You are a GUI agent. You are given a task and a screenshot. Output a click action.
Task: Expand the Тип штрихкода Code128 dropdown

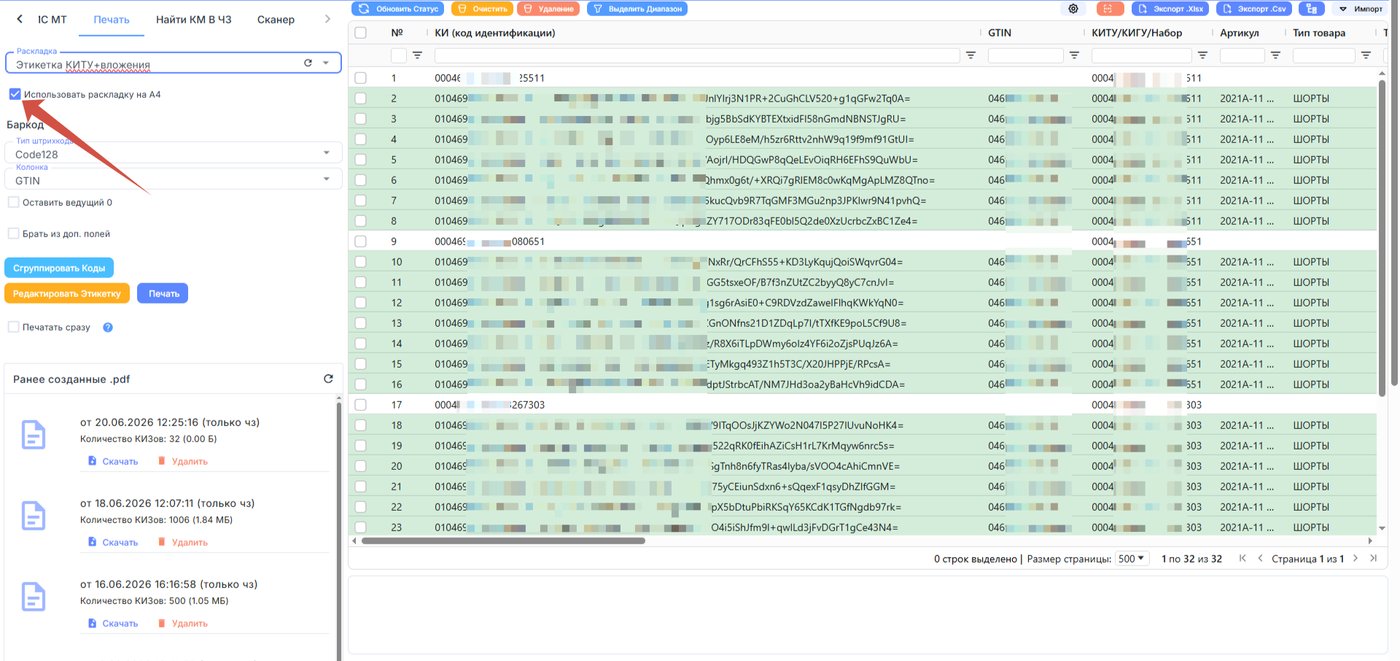click(x=173, y=153)
